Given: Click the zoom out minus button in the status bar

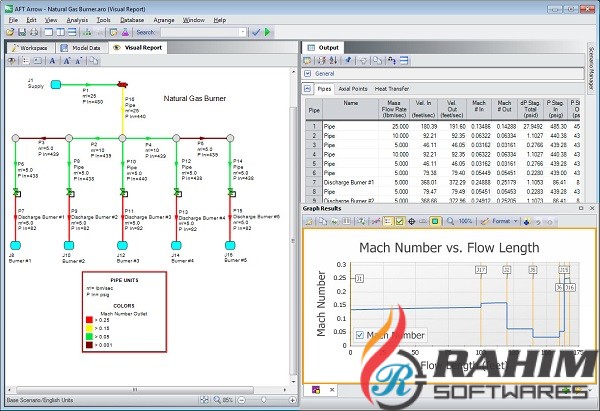Looking at the screenshot, I should 241,400.
